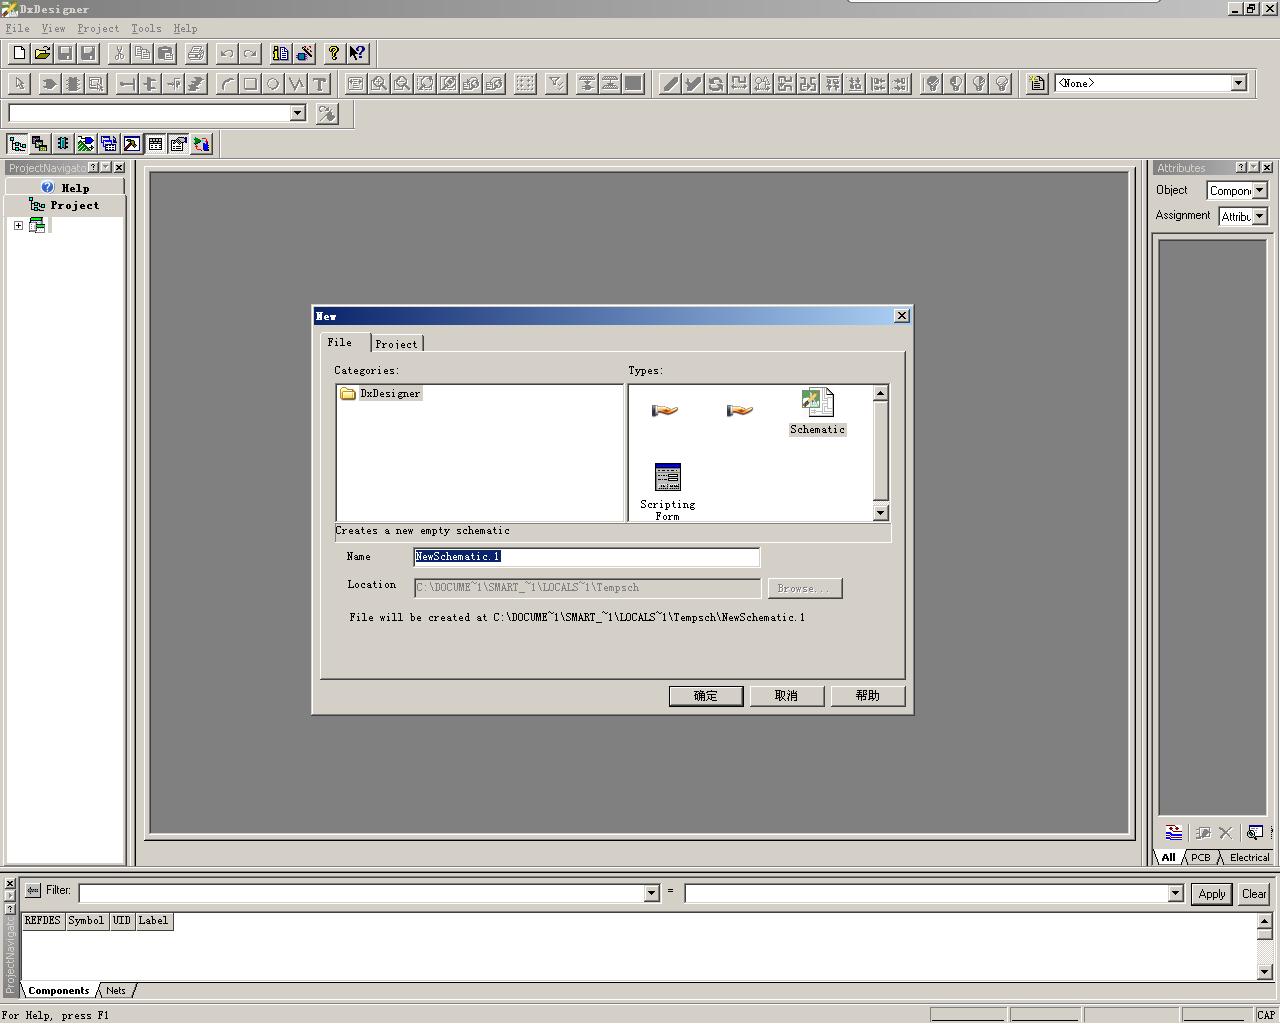Open the None dropdown in toolbar
1280x1024 pixels.
(x=1238, y=83)
